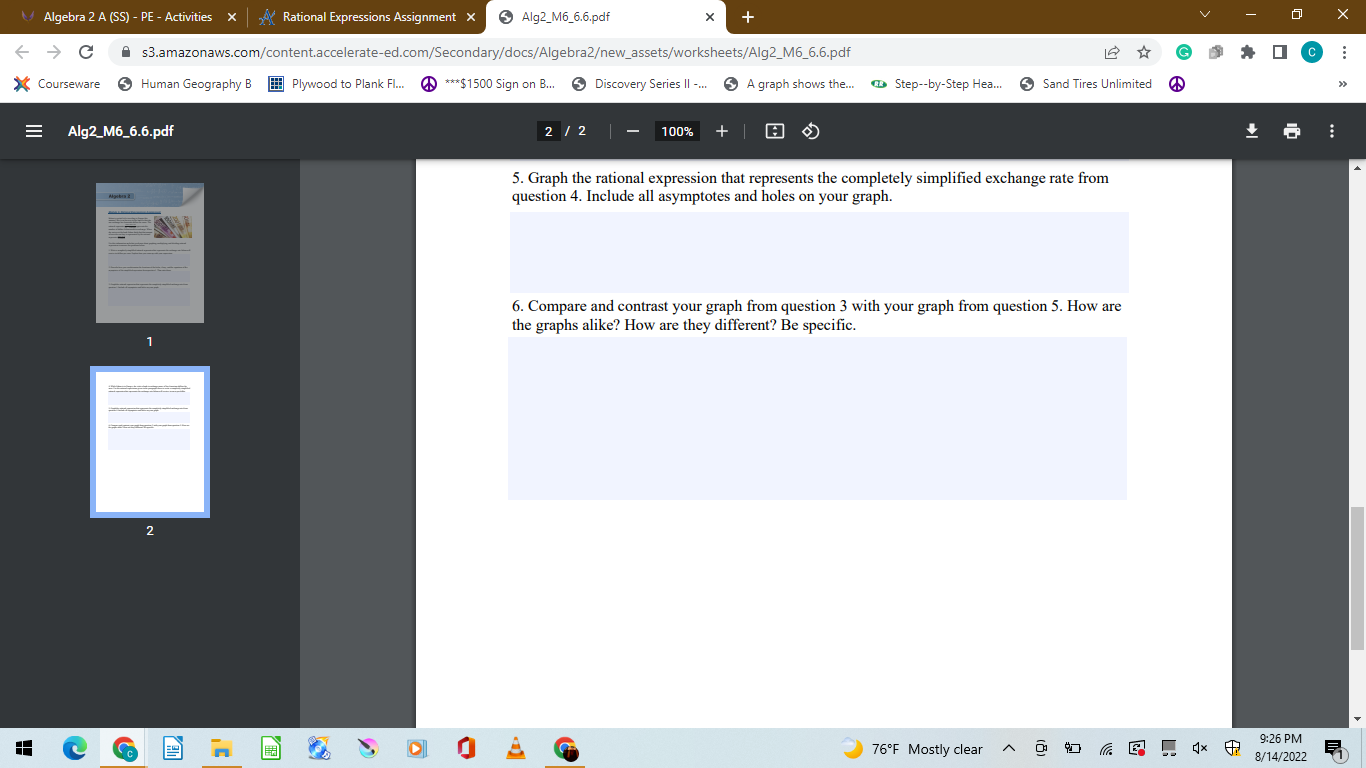Screen dimensions: 1366x768
Task: Open the PDF viewer more actions menu
Action: point(1332,131)
